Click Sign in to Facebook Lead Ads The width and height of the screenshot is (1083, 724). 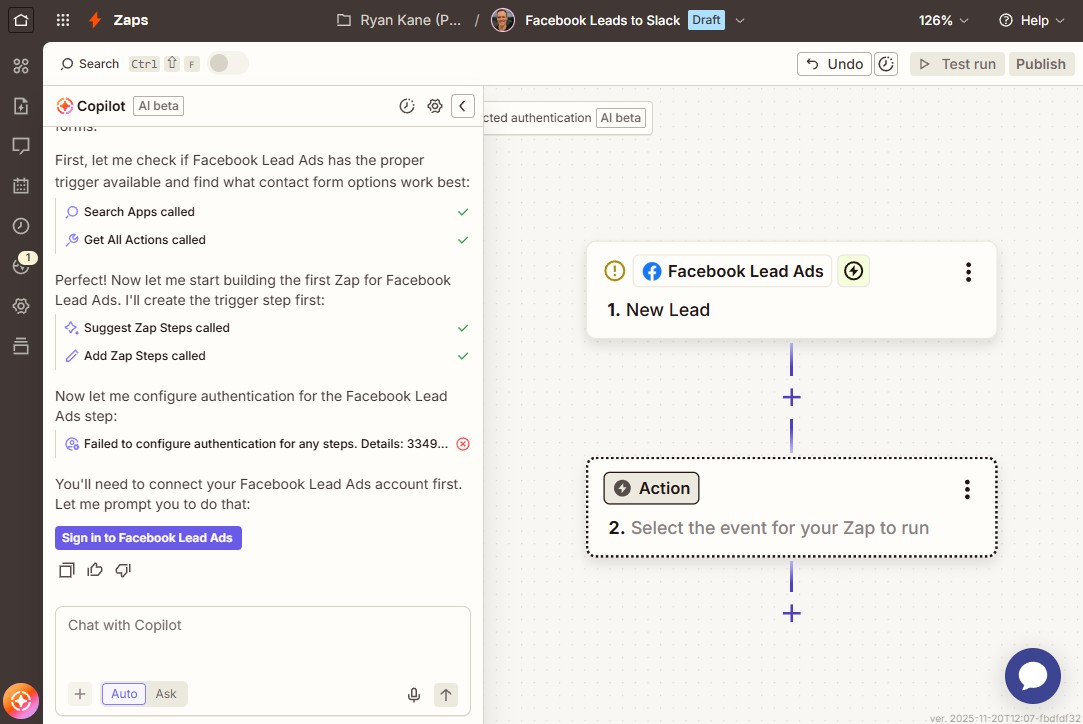(x=148, y=538)
